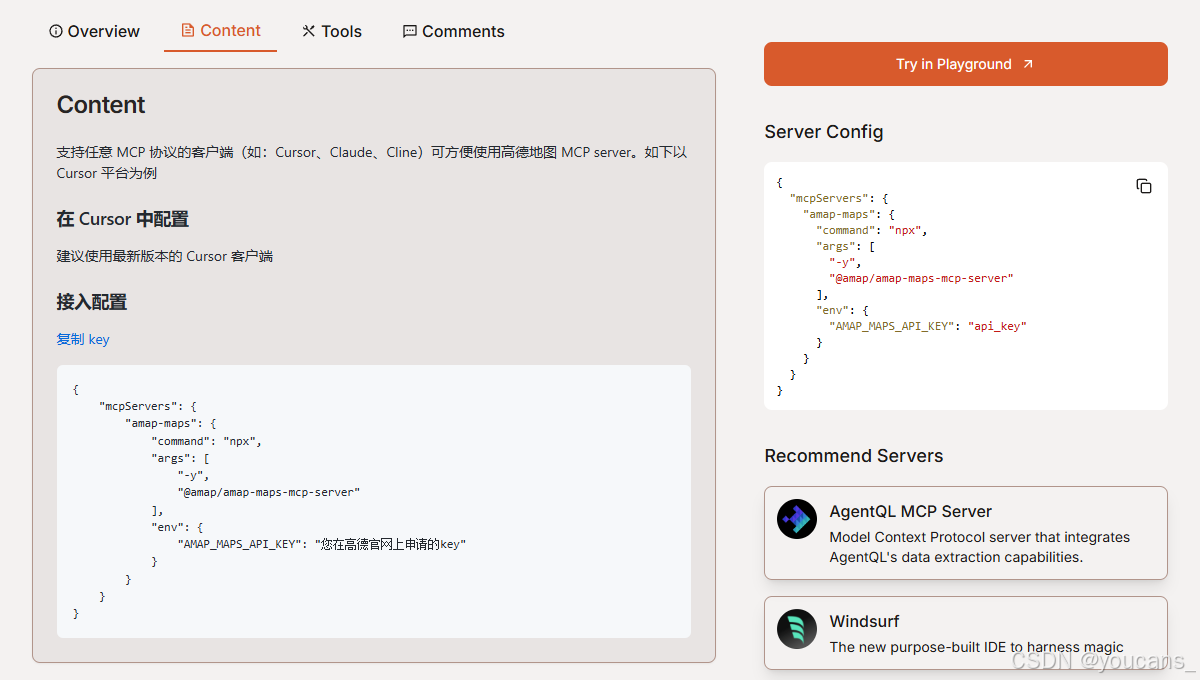Click the Tools tab wrench icon
Image resolution: width=1200 pixels, height=680 pixels.
[x=308, y=31]
